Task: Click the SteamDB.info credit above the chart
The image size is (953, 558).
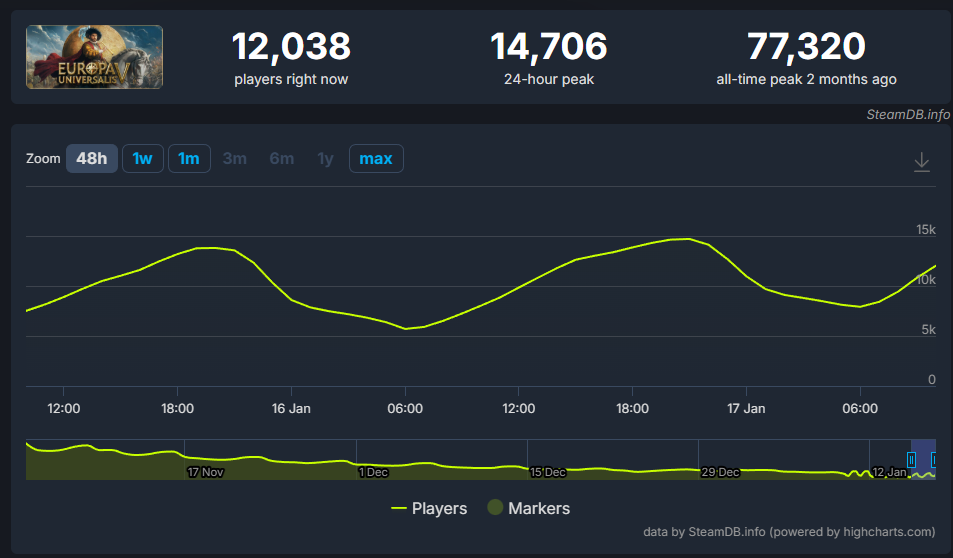Action: [x=907, y=114]
